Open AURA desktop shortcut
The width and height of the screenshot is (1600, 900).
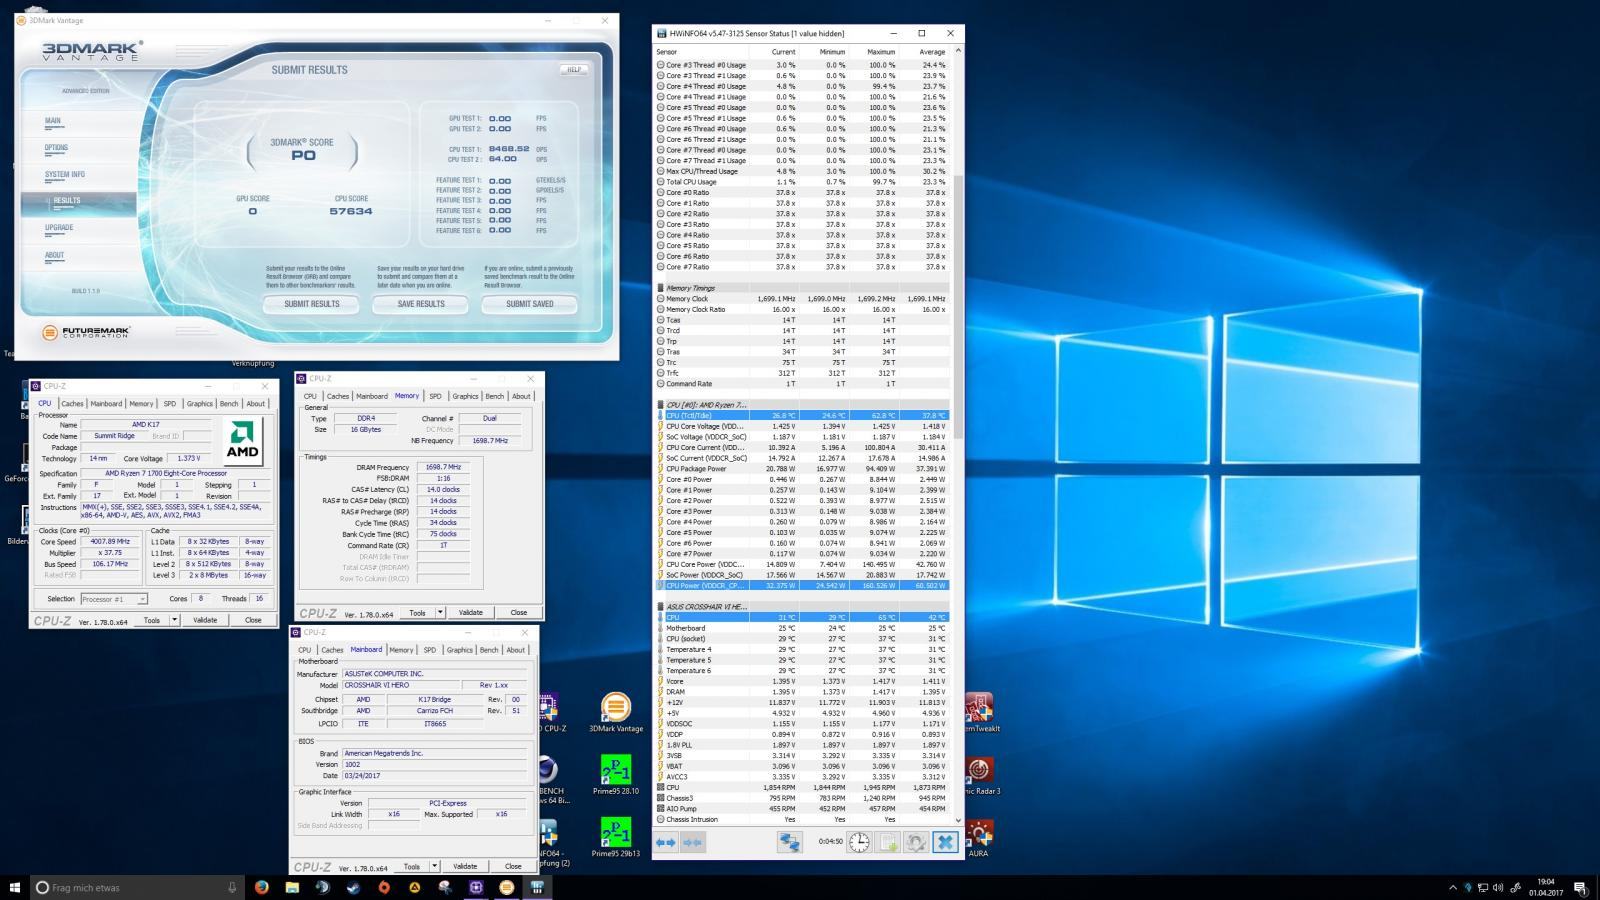(978, 838)
